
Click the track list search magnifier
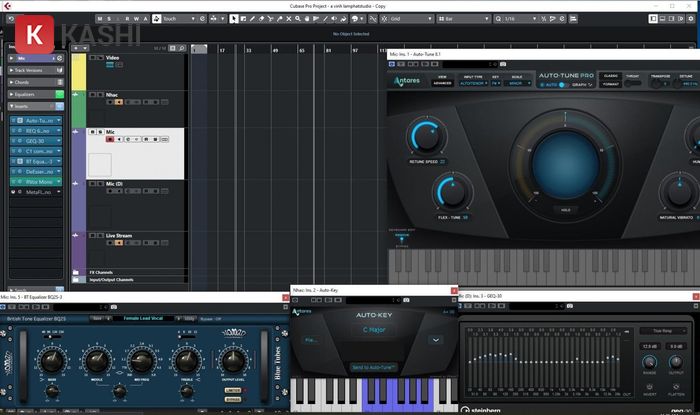point(182,48)
